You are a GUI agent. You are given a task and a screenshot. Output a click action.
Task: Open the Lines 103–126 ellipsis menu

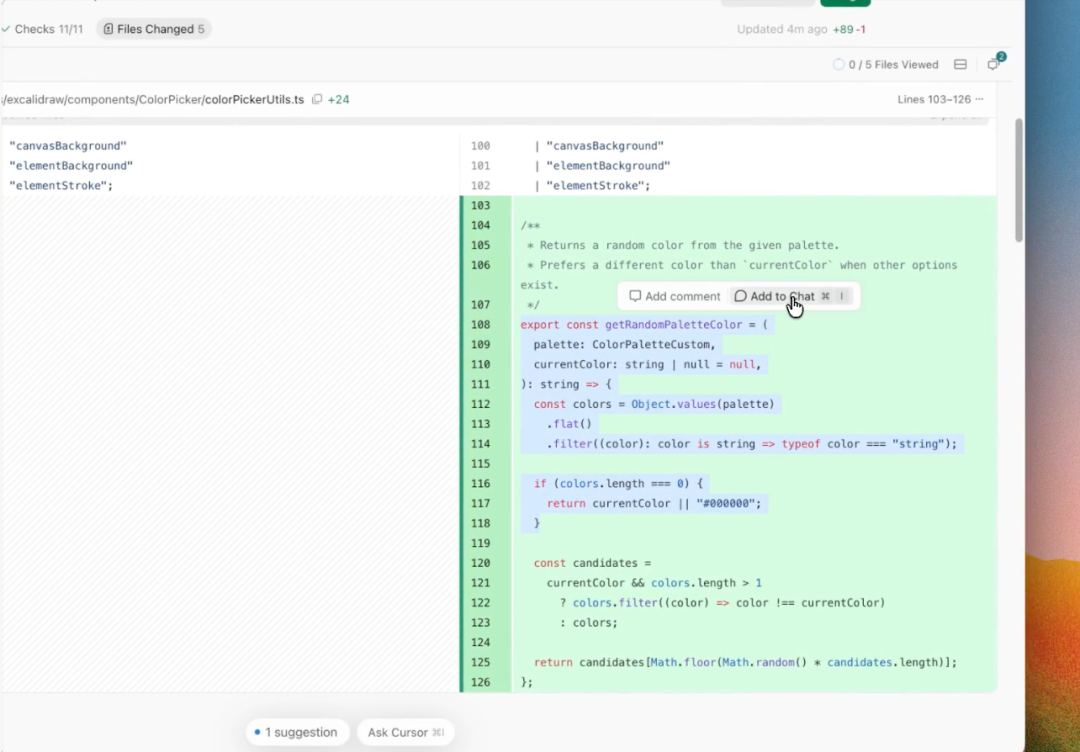(x=979, y=99)
